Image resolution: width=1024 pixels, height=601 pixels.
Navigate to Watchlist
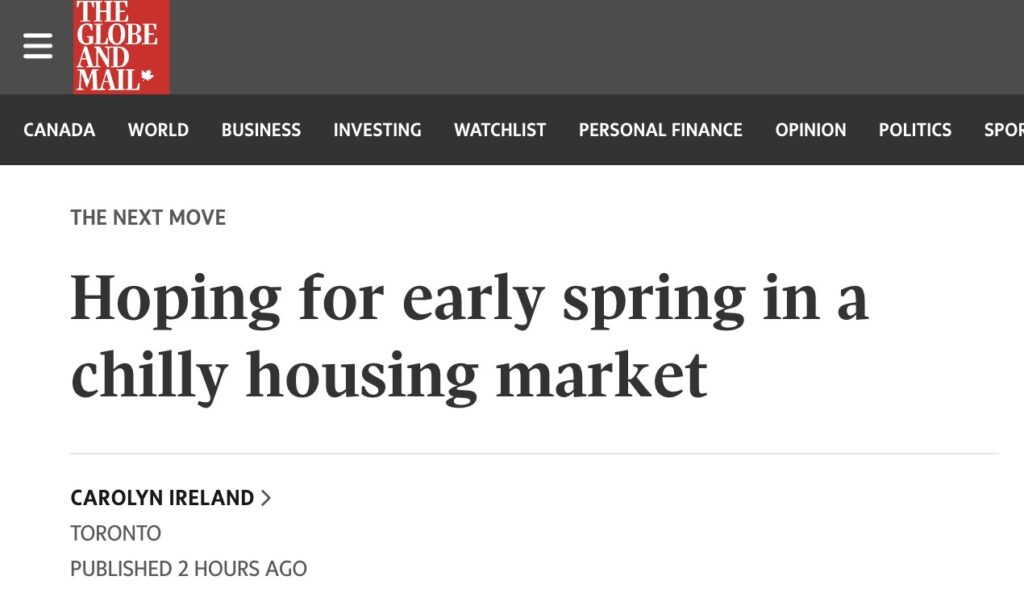click(x=500, y=130)
